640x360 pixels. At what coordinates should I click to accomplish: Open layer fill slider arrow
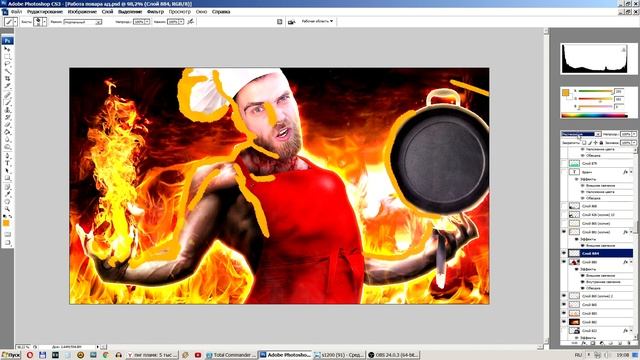634,142
